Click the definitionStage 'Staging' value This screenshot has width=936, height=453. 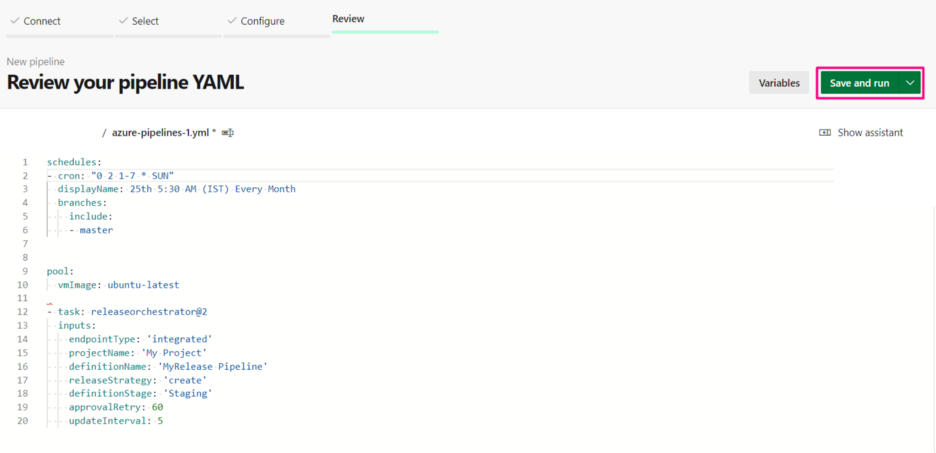[x=187, y=395]
